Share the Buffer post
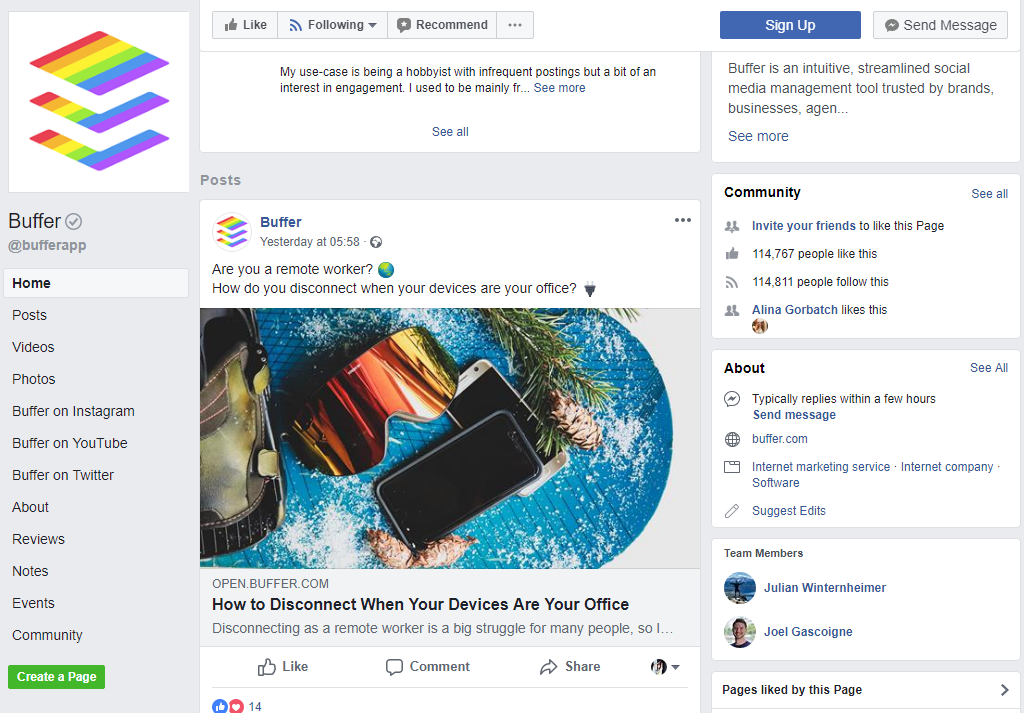The width and height of the screenshot is (1024, 713). coord(570,667)
